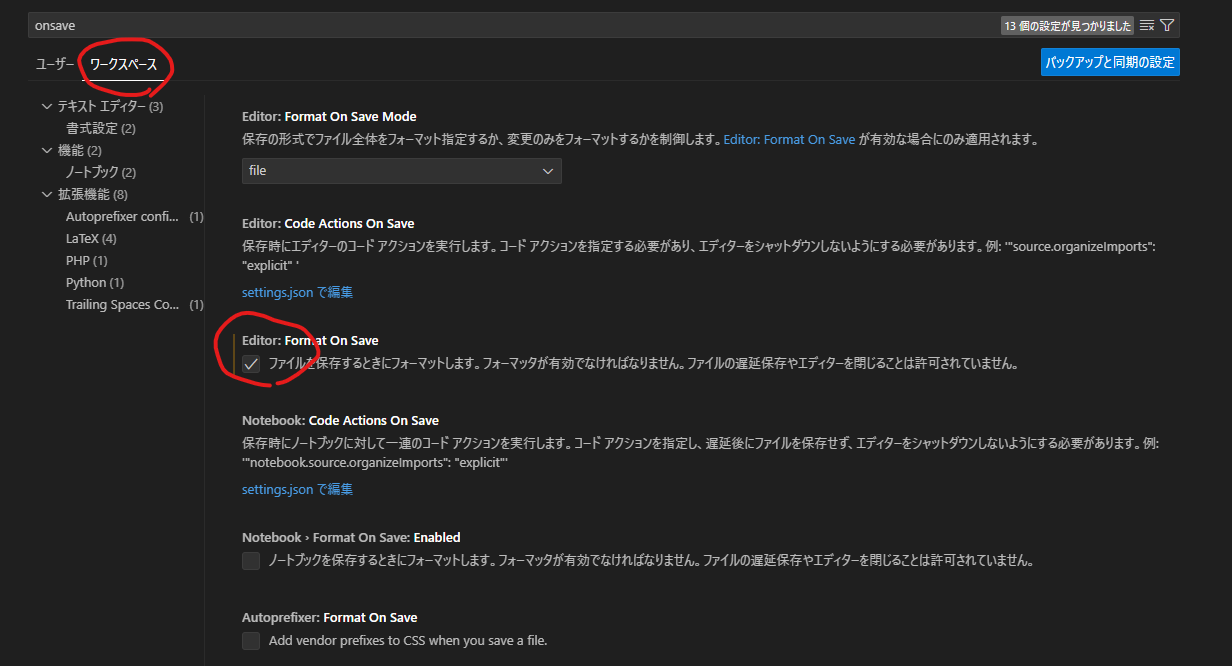1232x666 pixels.
Task: Select ノートブック (2) in settings tree
Action: pyautogui.click(x=101, y=172)
